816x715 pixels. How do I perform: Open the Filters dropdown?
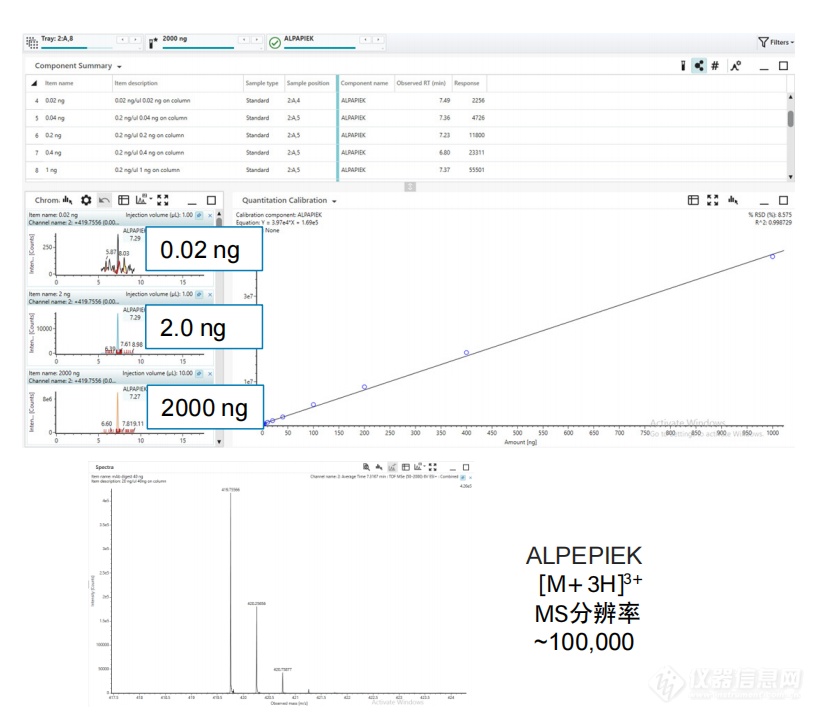776,42
